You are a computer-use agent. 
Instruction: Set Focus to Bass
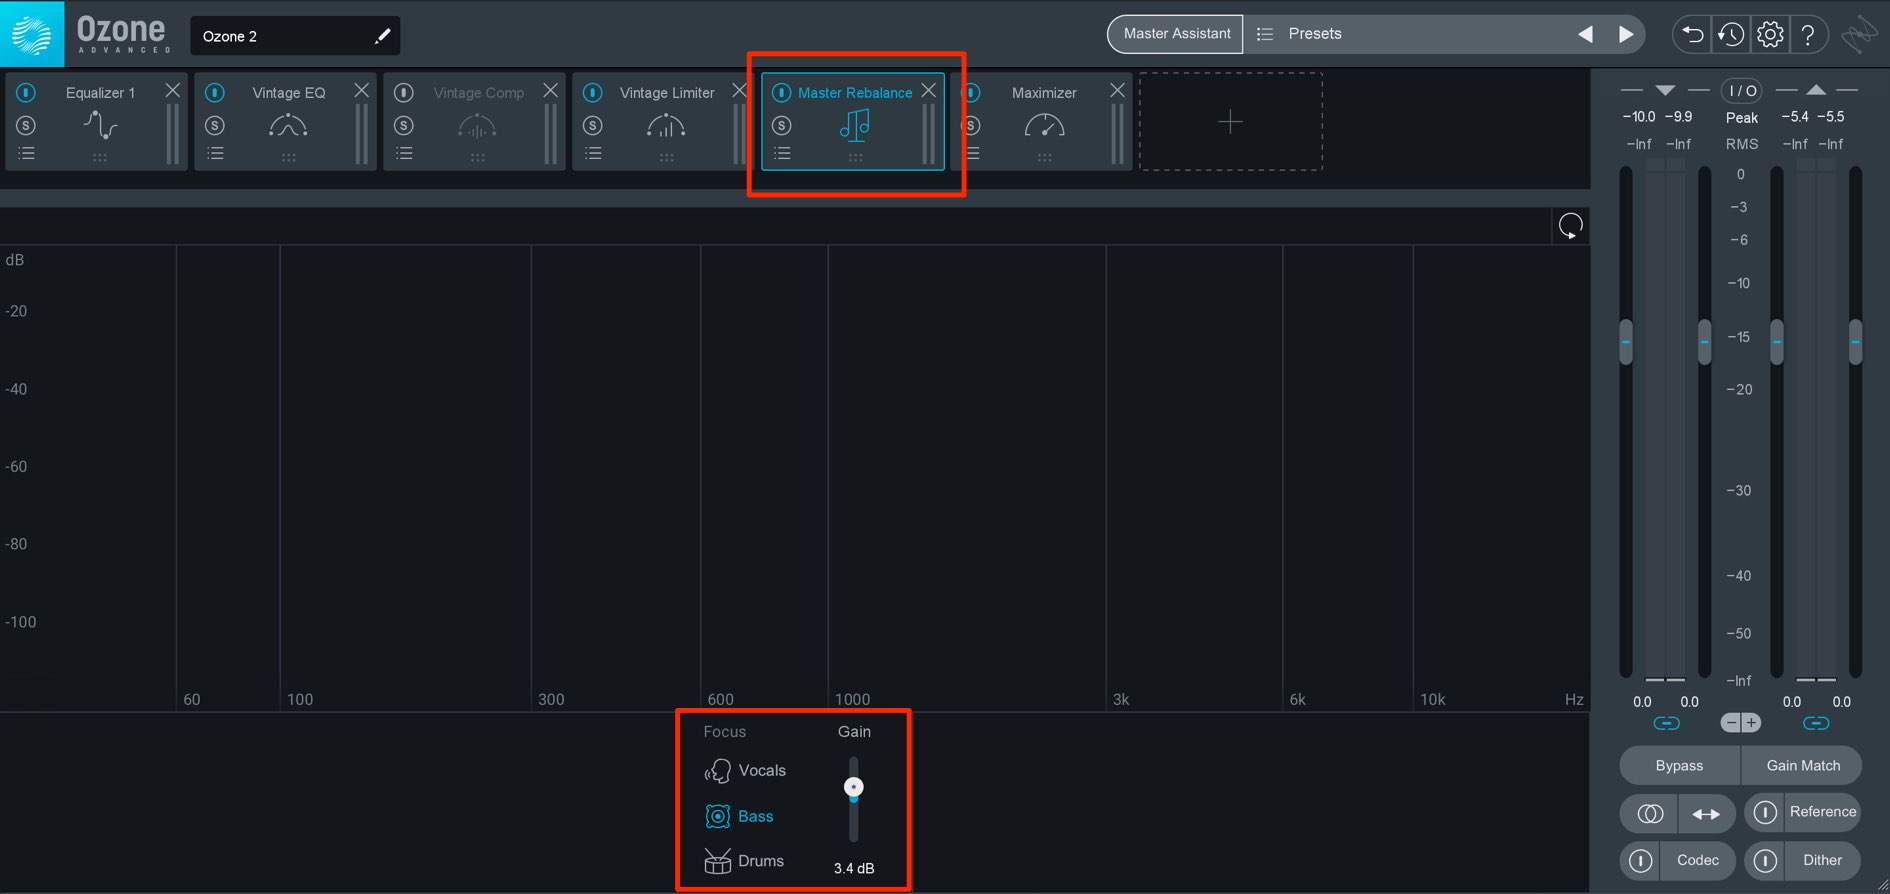[740, 816]
